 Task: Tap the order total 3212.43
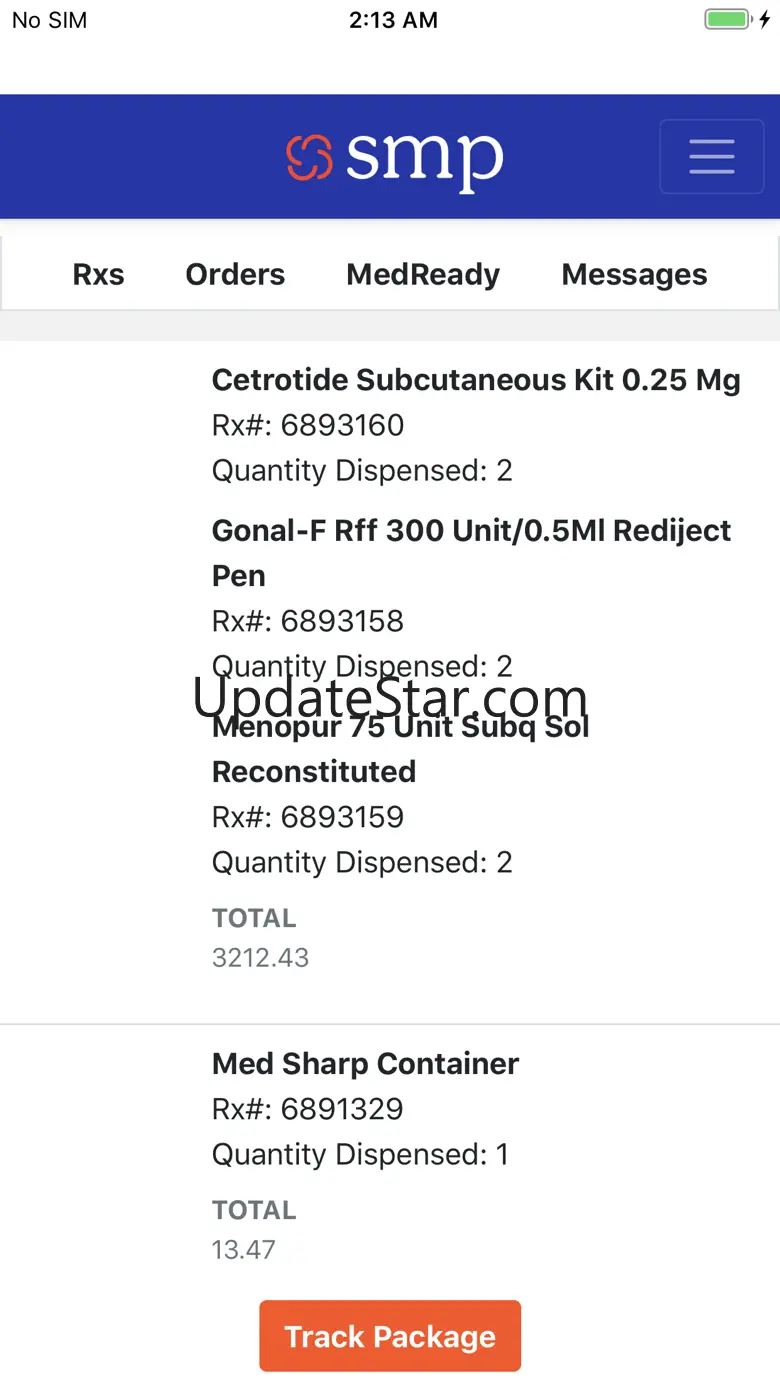coord(260,958)
